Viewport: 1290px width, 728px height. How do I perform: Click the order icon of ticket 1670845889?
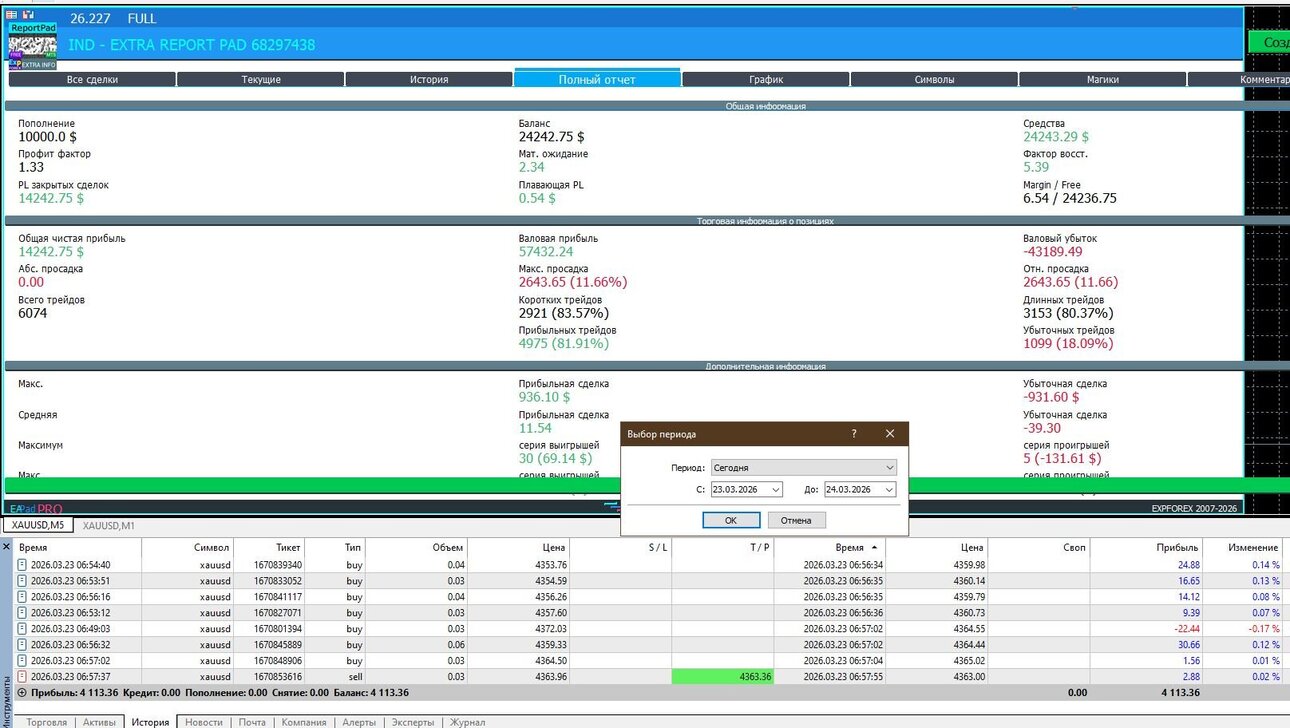pos(23,645)
